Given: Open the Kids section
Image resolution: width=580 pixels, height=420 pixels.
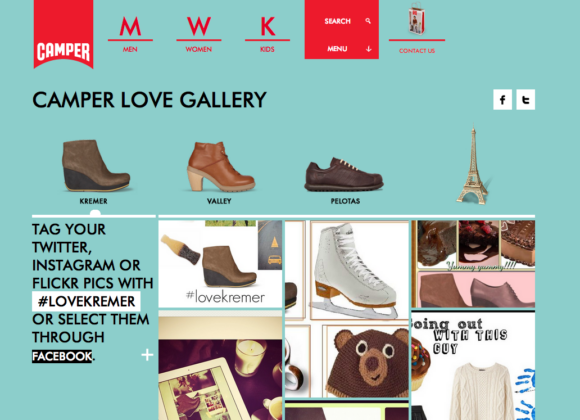Looking at the screenshot, I should tap(267, 34).
